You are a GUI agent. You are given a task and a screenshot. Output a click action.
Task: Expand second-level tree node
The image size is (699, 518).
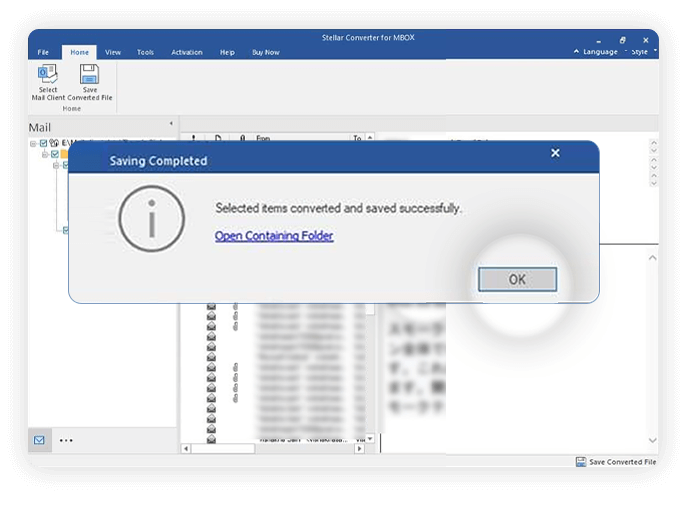click(x=45, y=155)
